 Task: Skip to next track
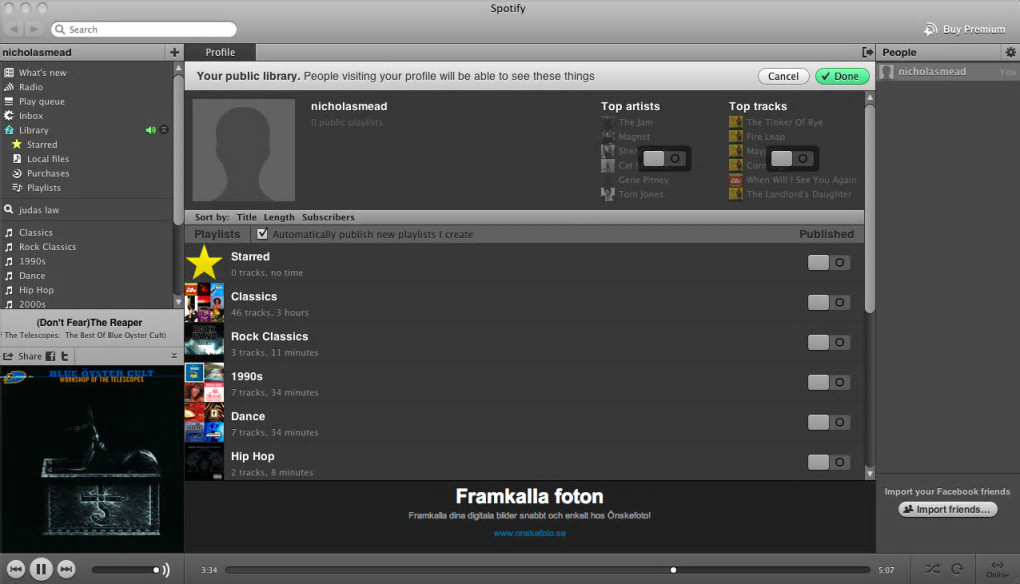click(66, 569)
